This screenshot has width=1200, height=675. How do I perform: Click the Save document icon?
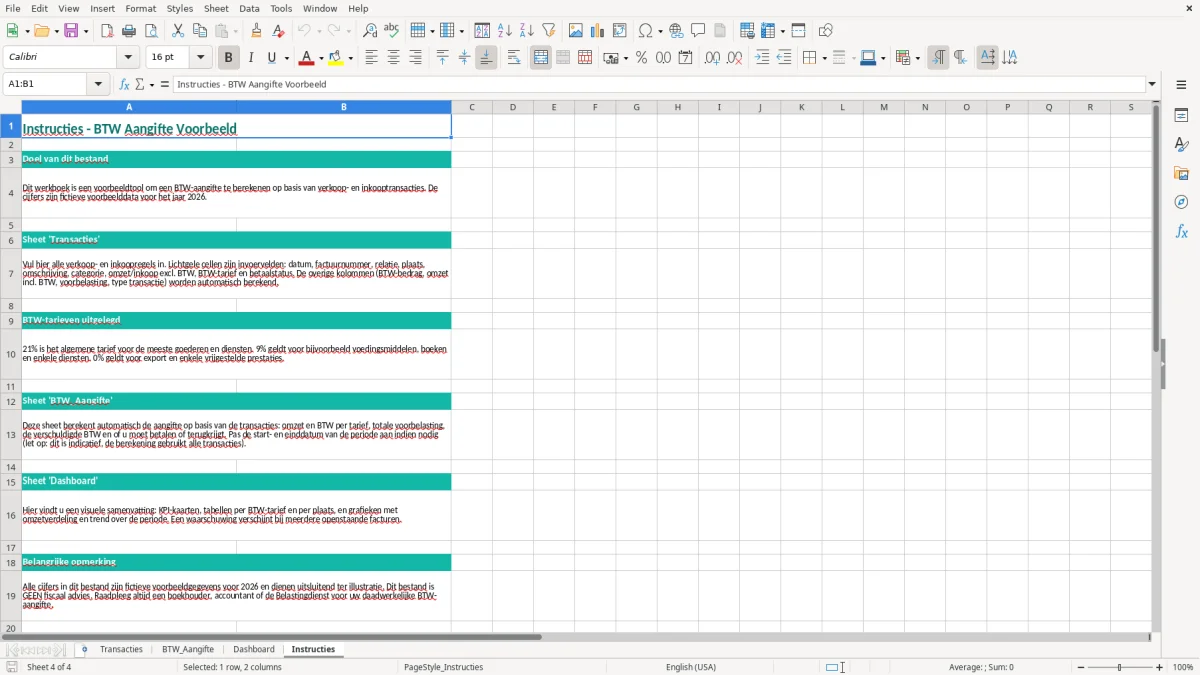pyautogui.click(x=71, y=31)
